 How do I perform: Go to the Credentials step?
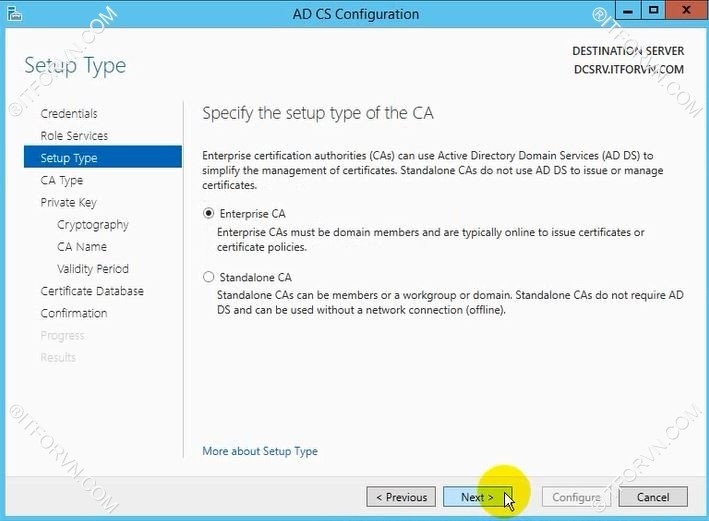pos(69,114)
